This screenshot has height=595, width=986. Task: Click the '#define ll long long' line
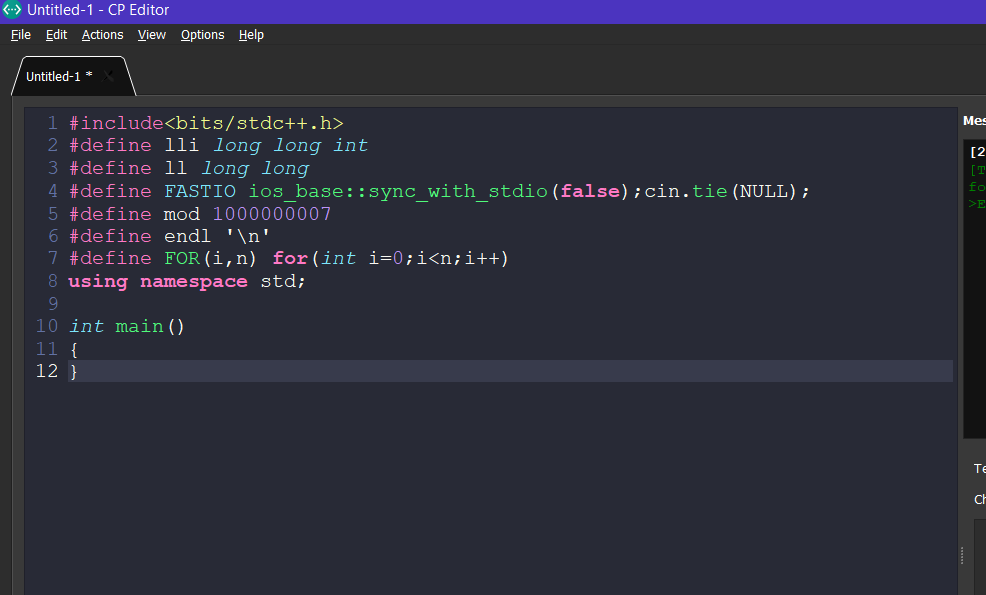click(189, 169)
